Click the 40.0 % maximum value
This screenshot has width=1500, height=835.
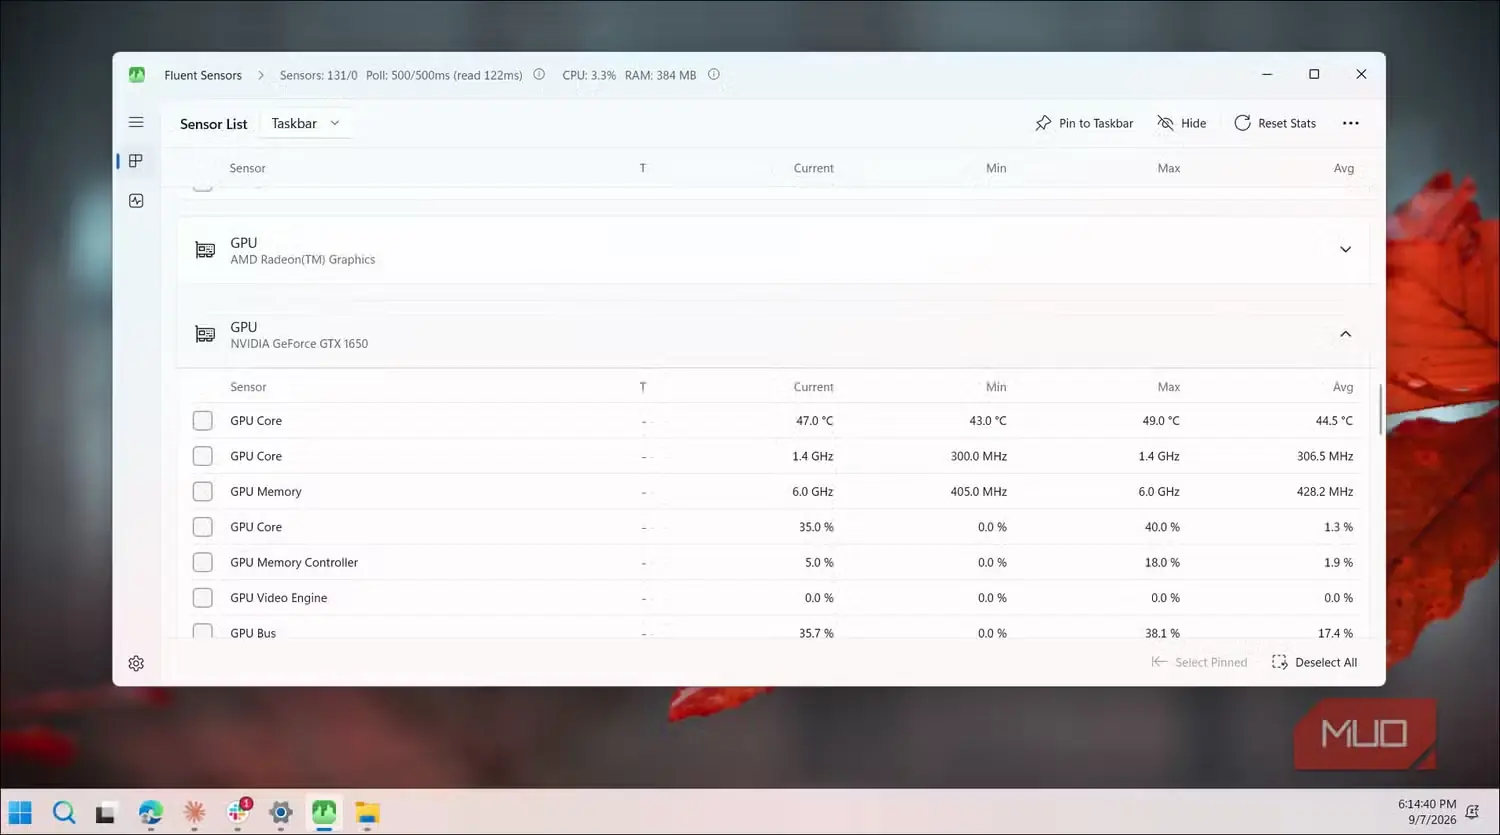click(1162, 527)
